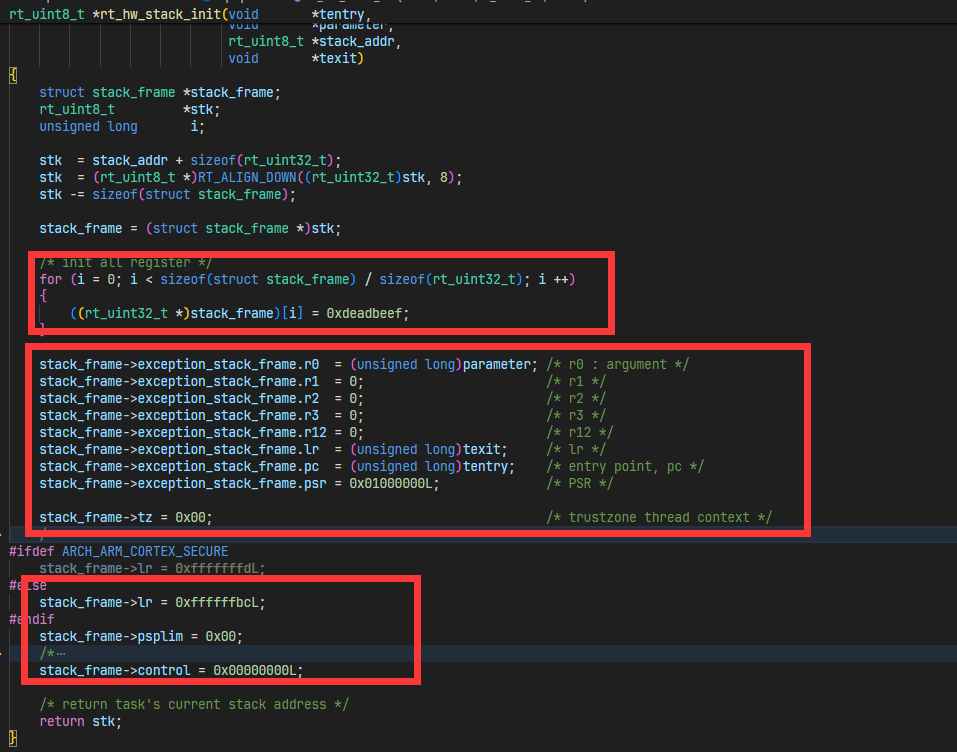
Task: Click the exception_stack_frame.pc field
Action: (179, 466)
